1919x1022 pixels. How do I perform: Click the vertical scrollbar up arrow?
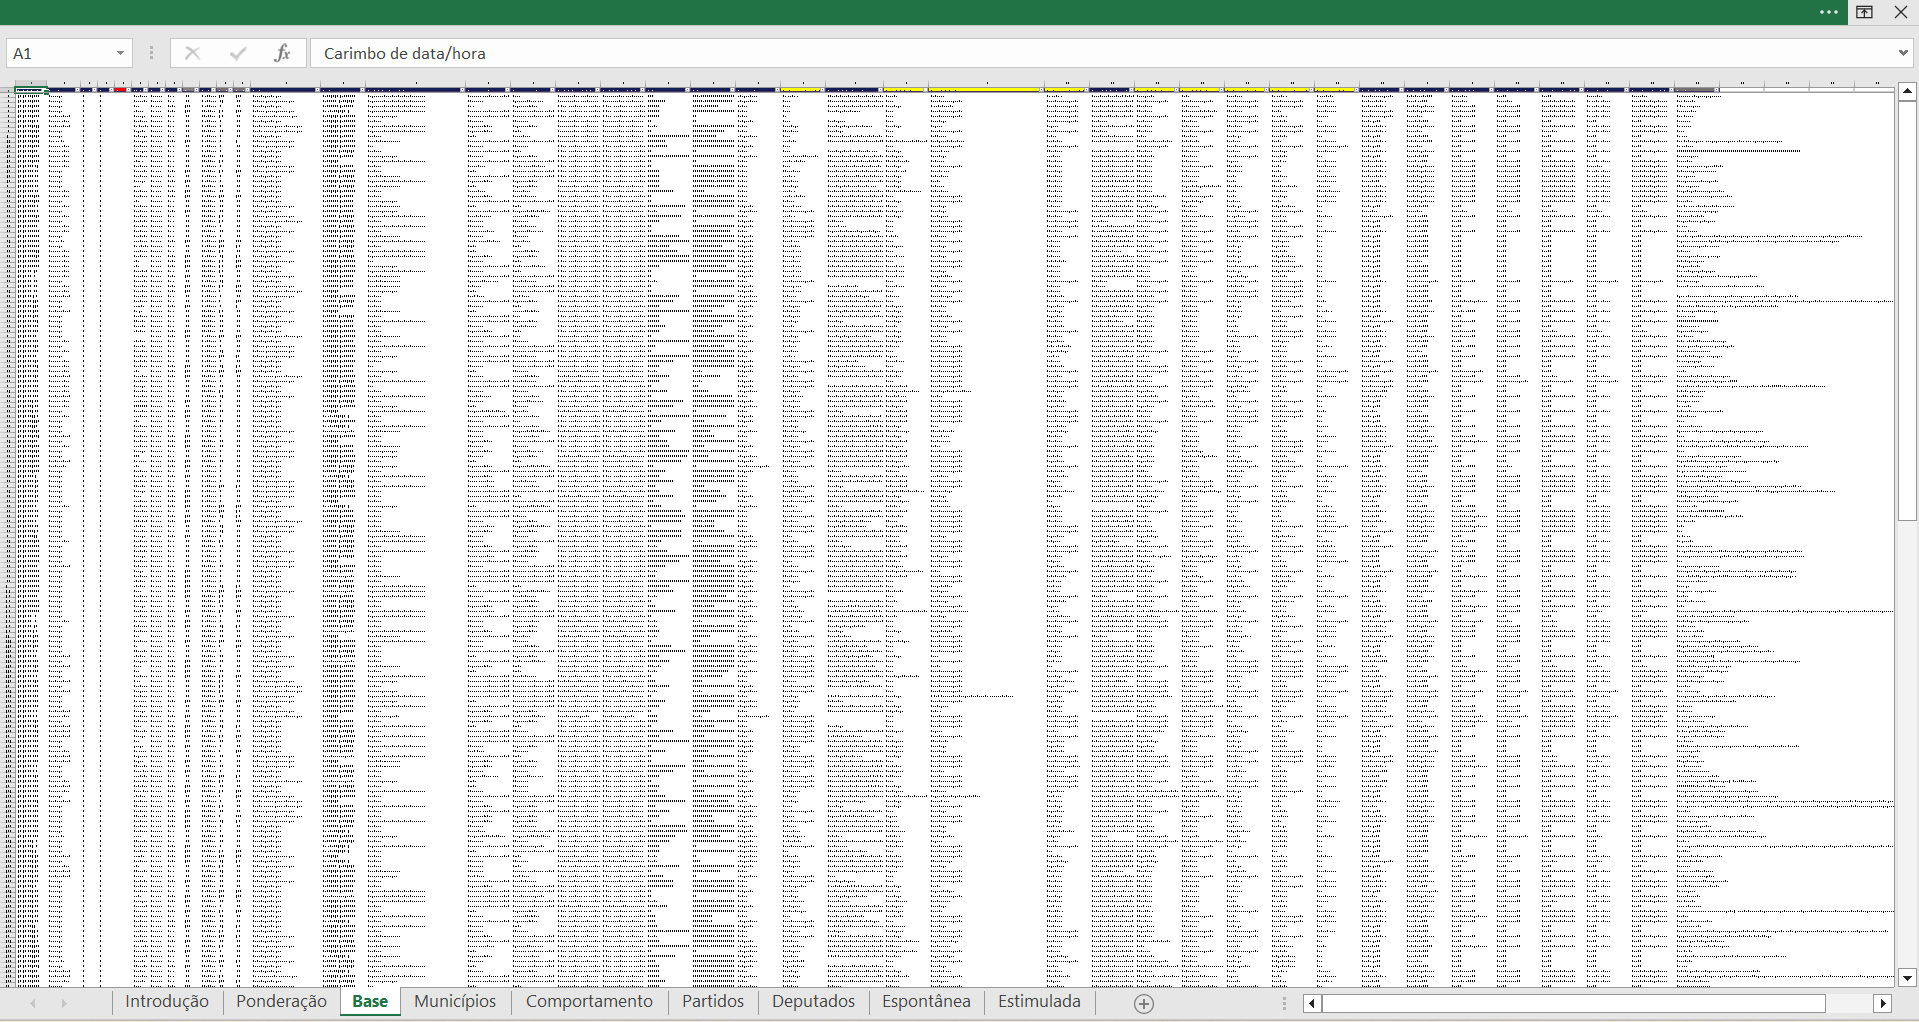point(1907,91)
